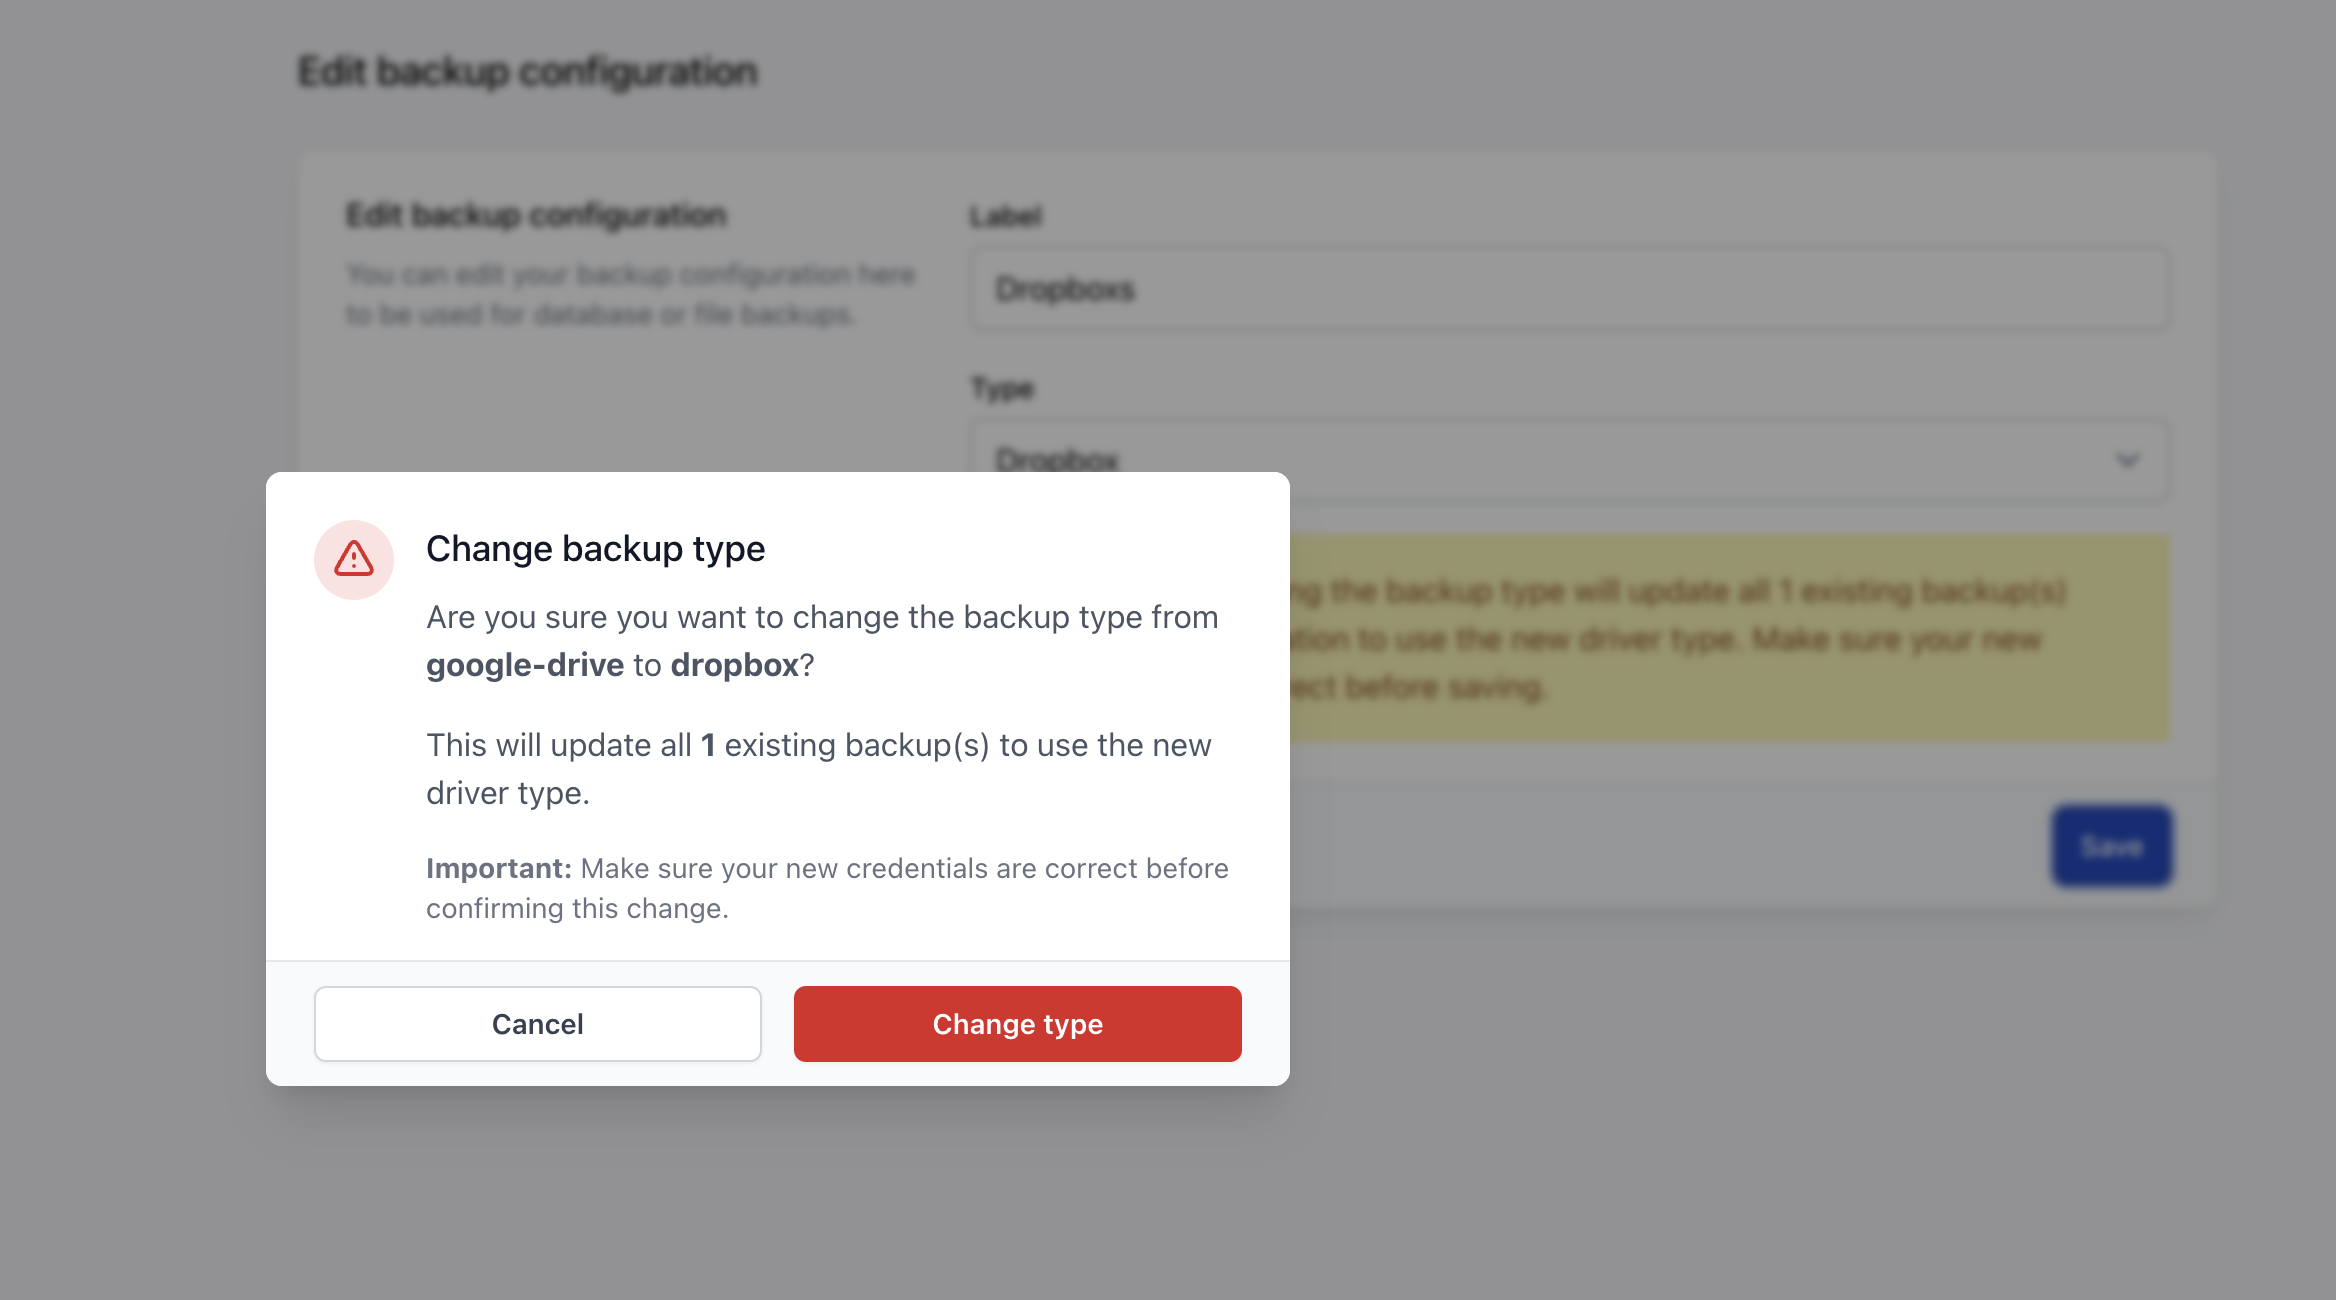Open the Type dropdown showing Dropbox
Image resolution: width=2336 pixels, height=1300 pixels.
coord(1569,460)
